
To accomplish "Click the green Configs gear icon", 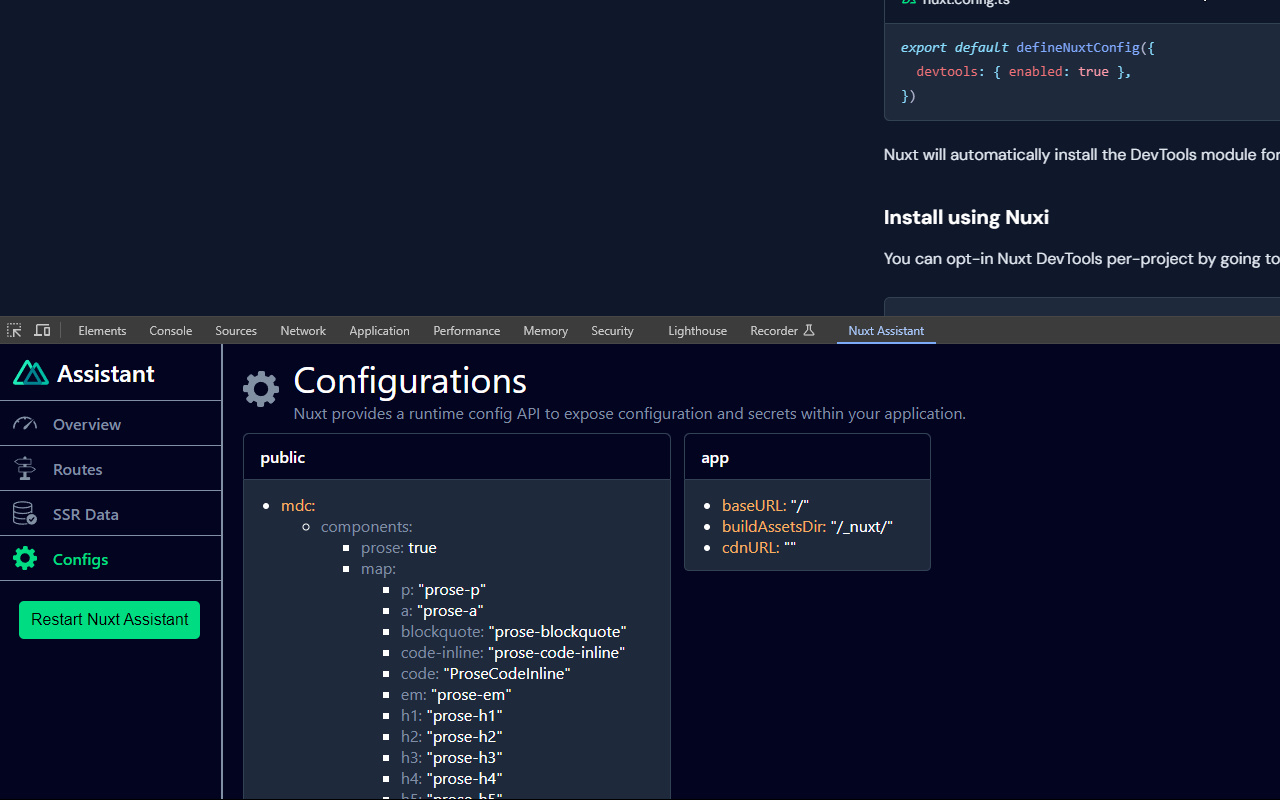I will tap(25, 559).
